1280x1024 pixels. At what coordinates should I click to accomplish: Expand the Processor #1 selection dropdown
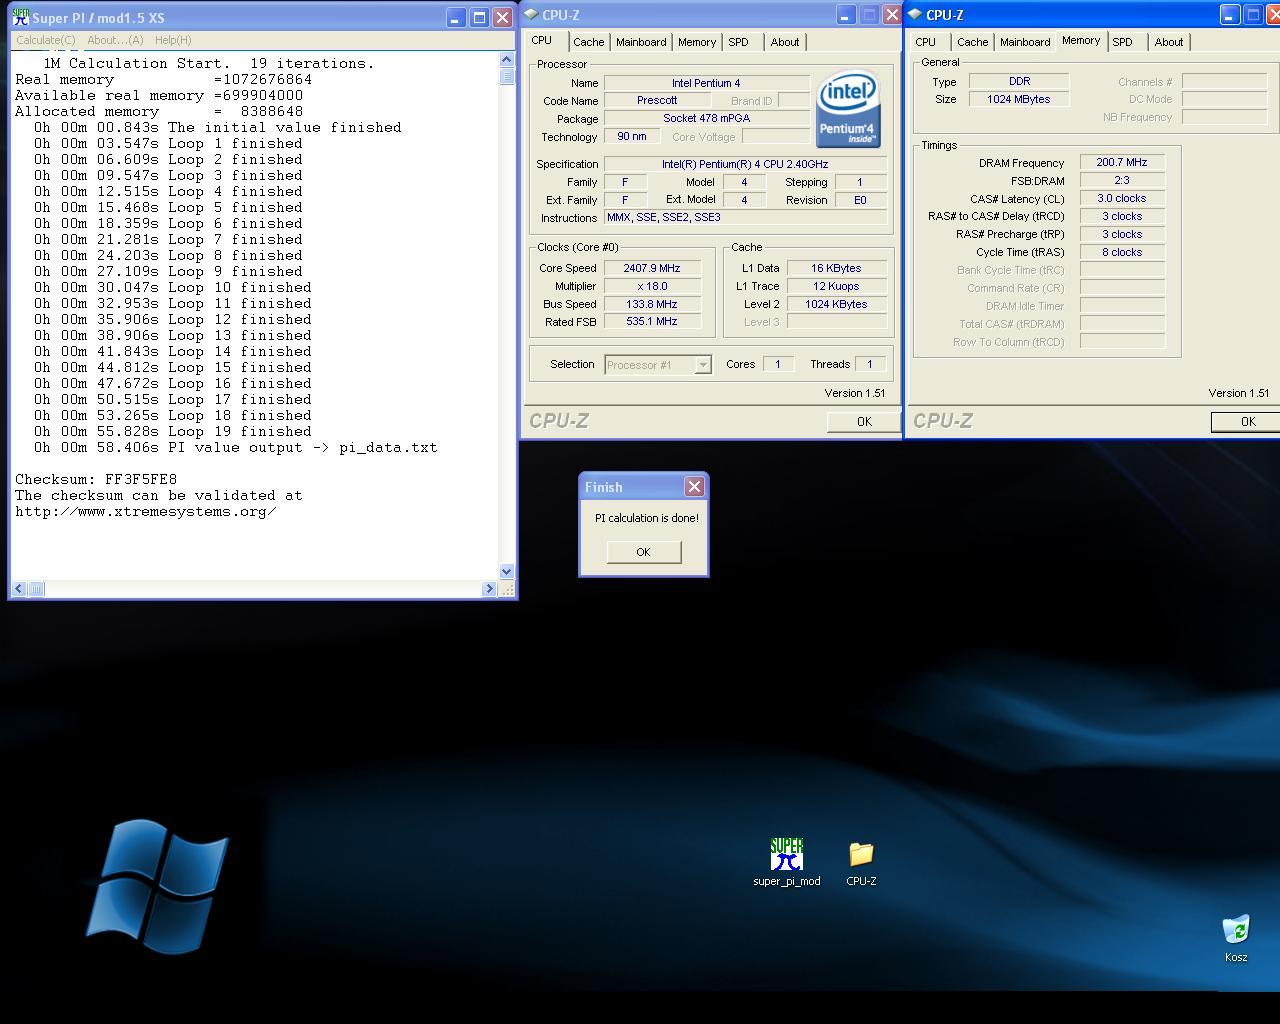coord(703,365)
